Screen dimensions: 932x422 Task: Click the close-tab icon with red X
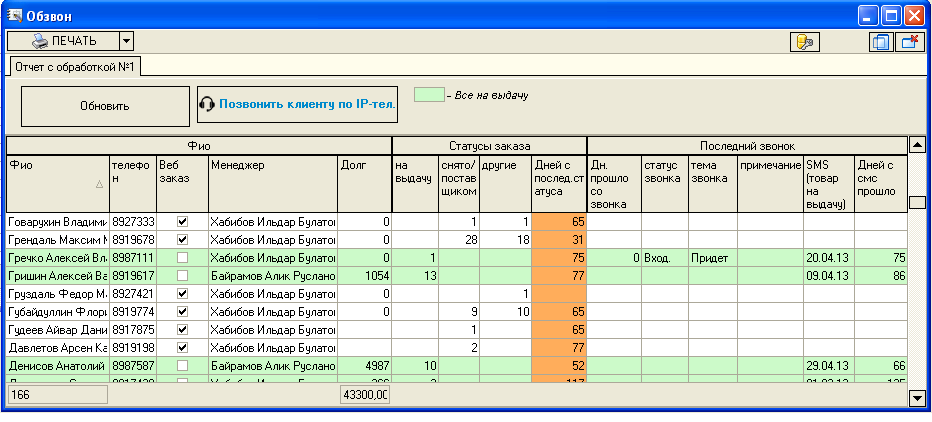point(909,41)
